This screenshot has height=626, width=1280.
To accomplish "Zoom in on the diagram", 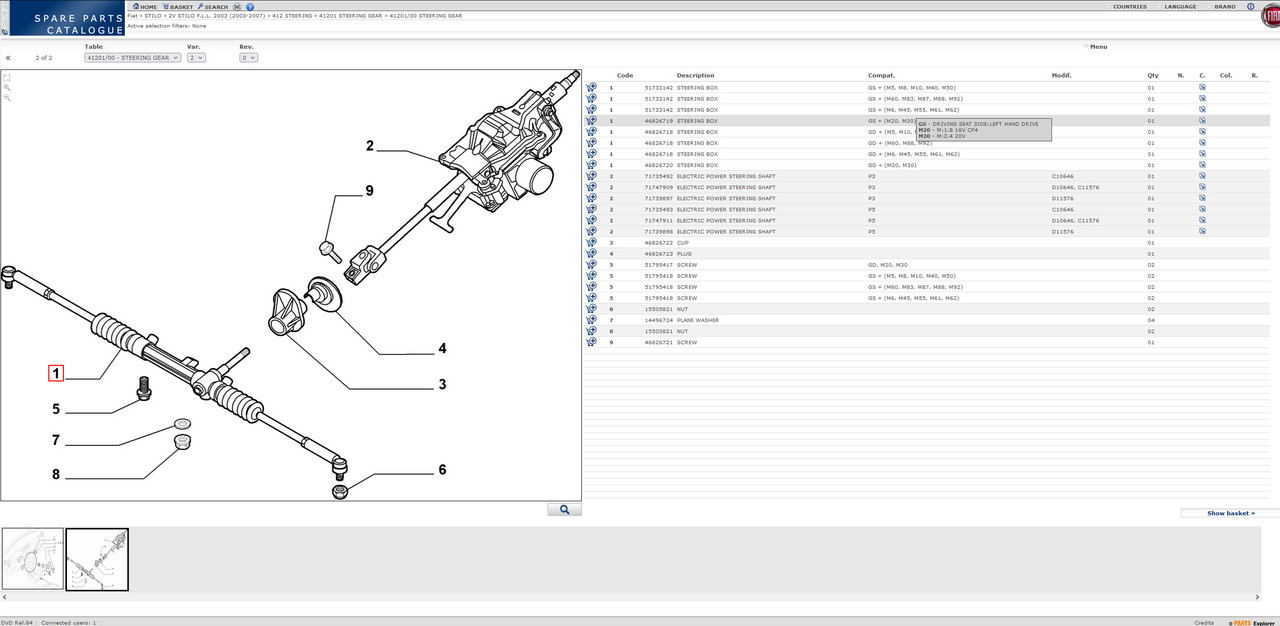I will point(6,88).
